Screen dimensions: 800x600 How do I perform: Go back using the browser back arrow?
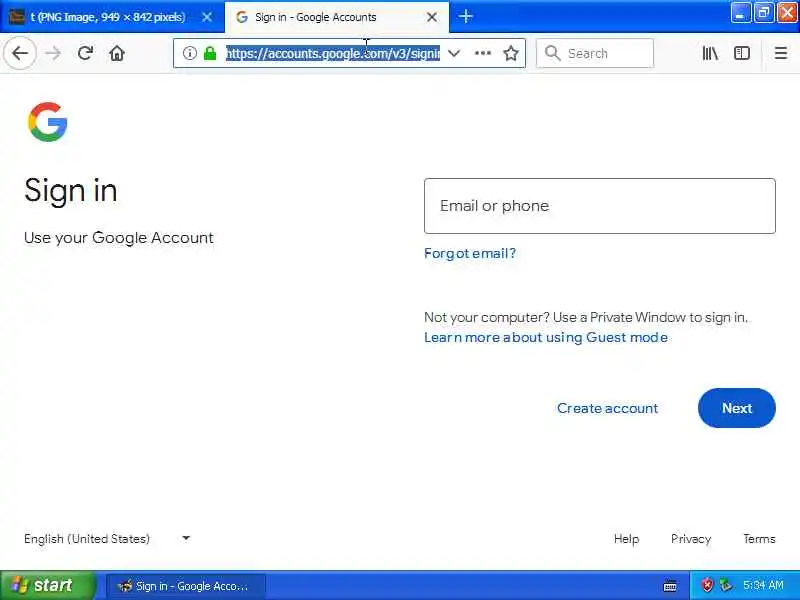pos(20,53)
